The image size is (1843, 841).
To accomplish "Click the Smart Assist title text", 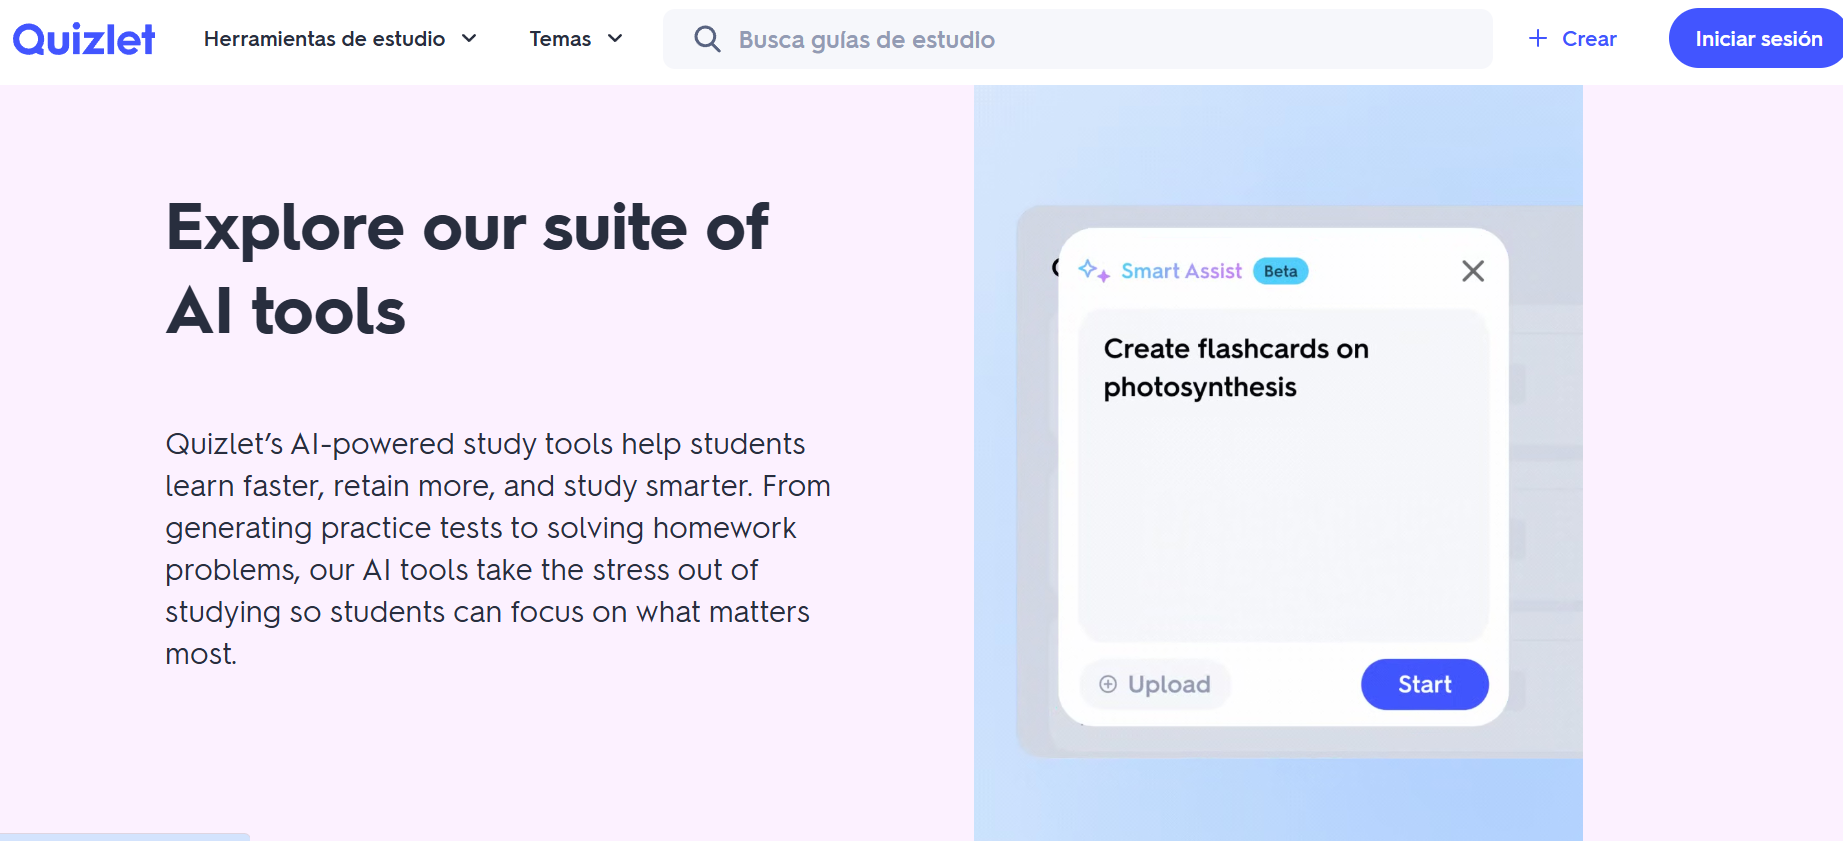I will [1181, 271].
